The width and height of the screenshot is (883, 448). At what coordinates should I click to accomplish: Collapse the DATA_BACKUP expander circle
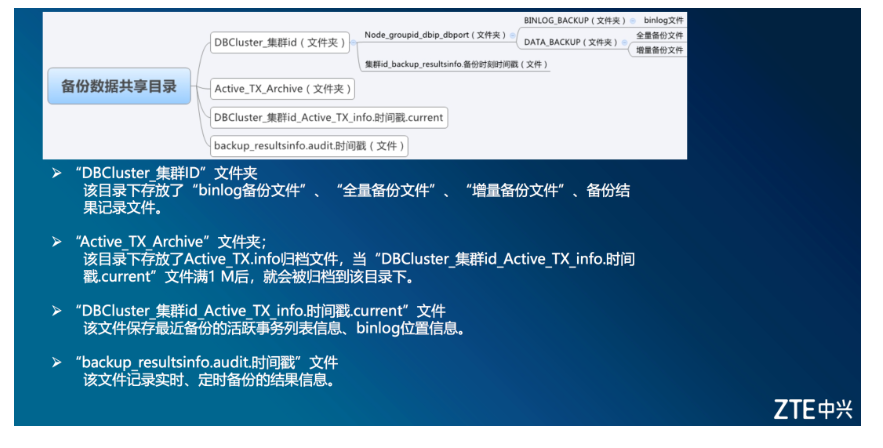pos(625,43)
